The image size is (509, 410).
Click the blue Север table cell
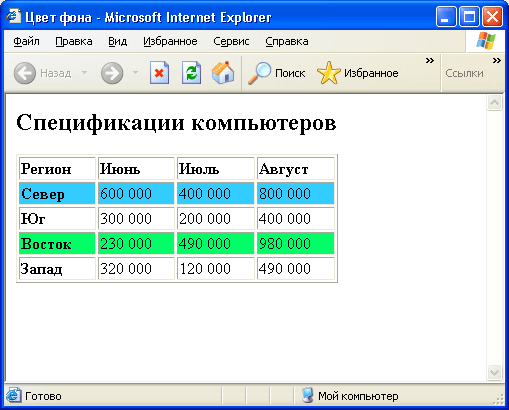click(57, 193)
